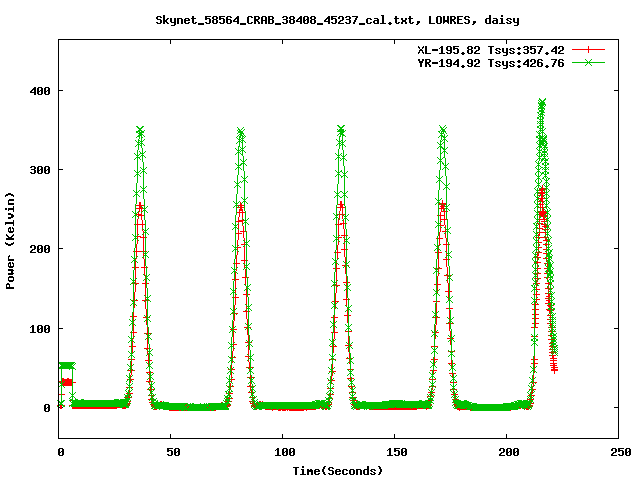Click the top of the fourth green peak

point(442,130)
